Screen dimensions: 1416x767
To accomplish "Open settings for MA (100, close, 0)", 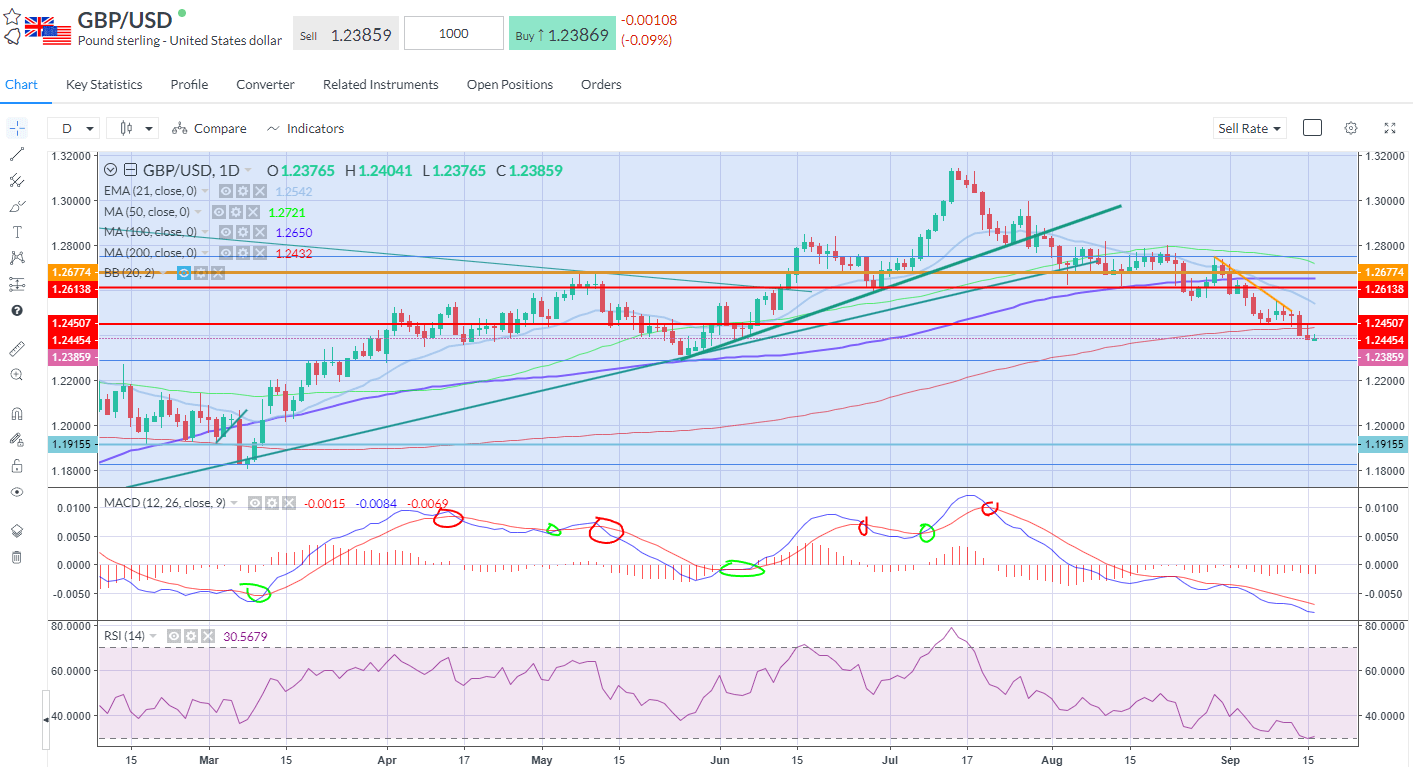I will [x=242, y=232].
